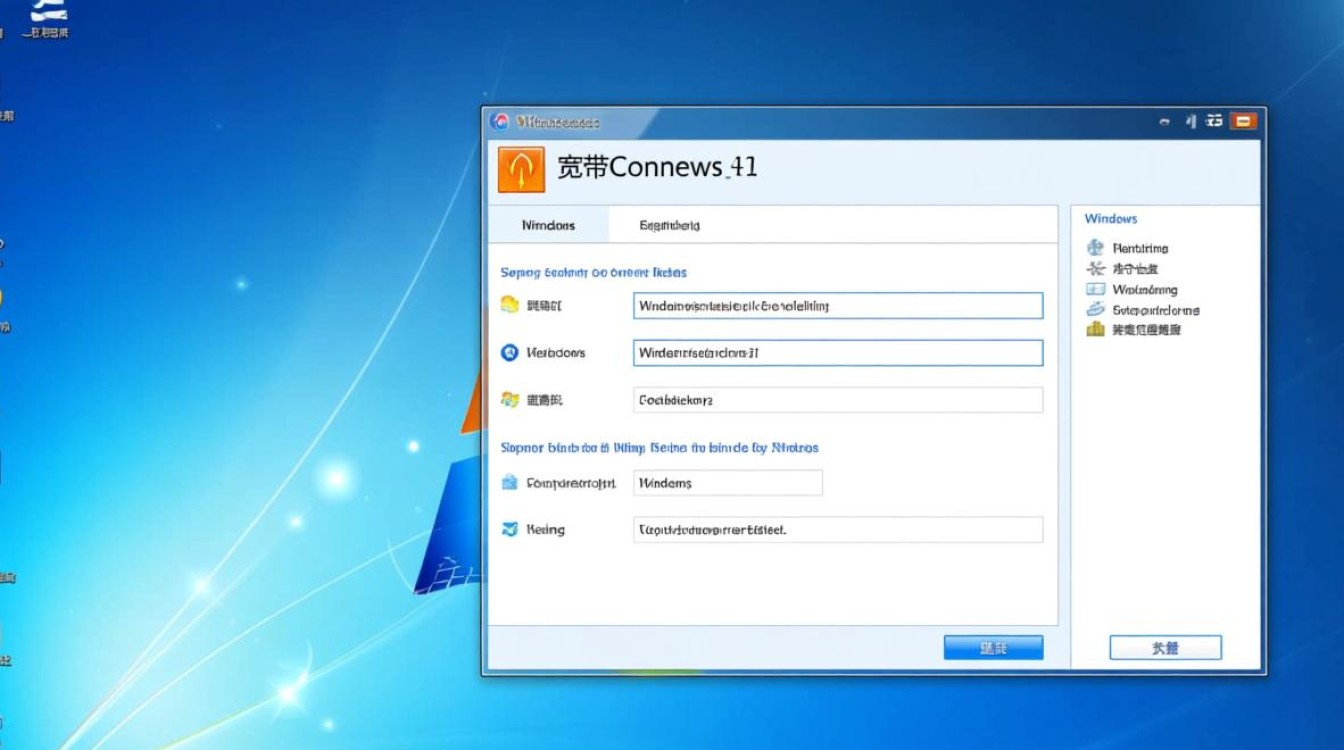Click the blue envelope icon near Keing field

(508, 529)
